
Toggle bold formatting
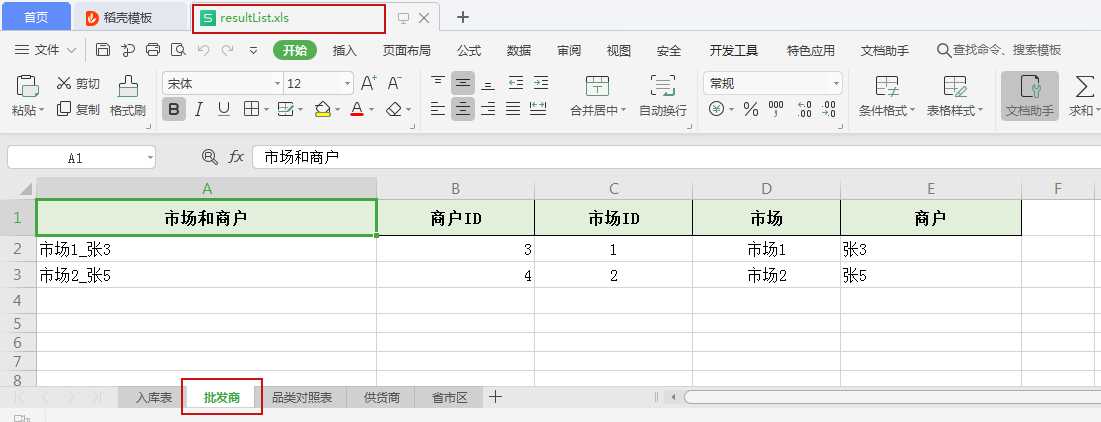tap(174, 109)
